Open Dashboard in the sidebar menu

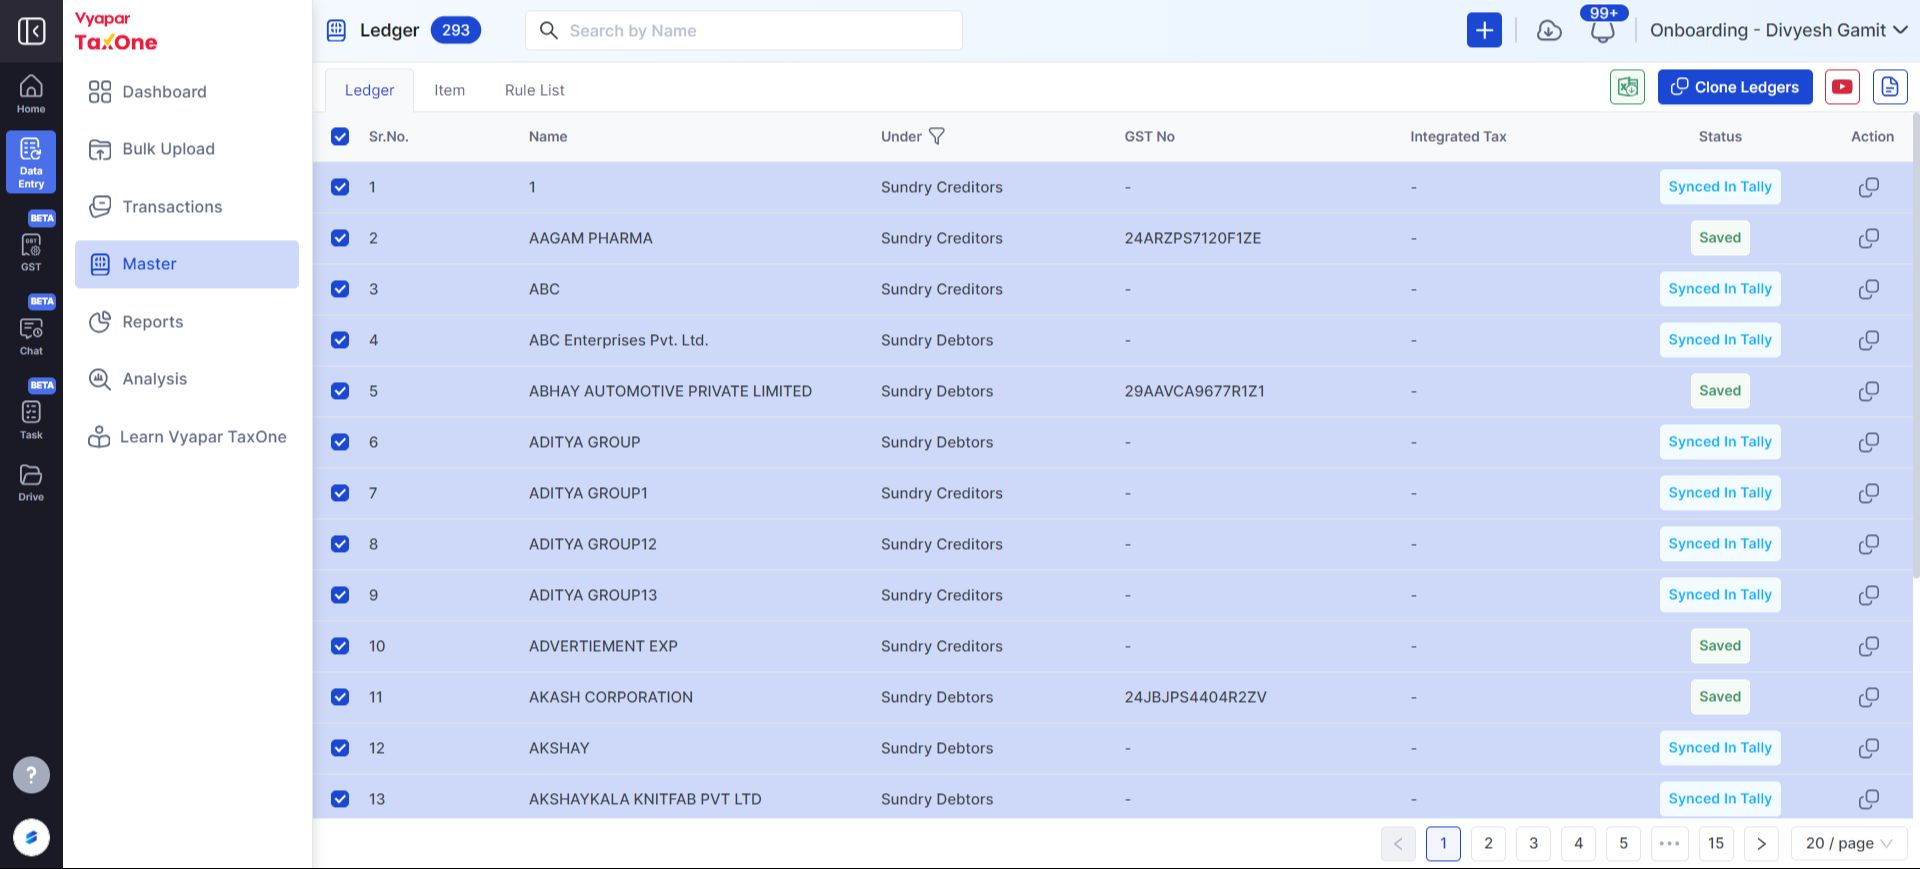click(x=187, y=92)
